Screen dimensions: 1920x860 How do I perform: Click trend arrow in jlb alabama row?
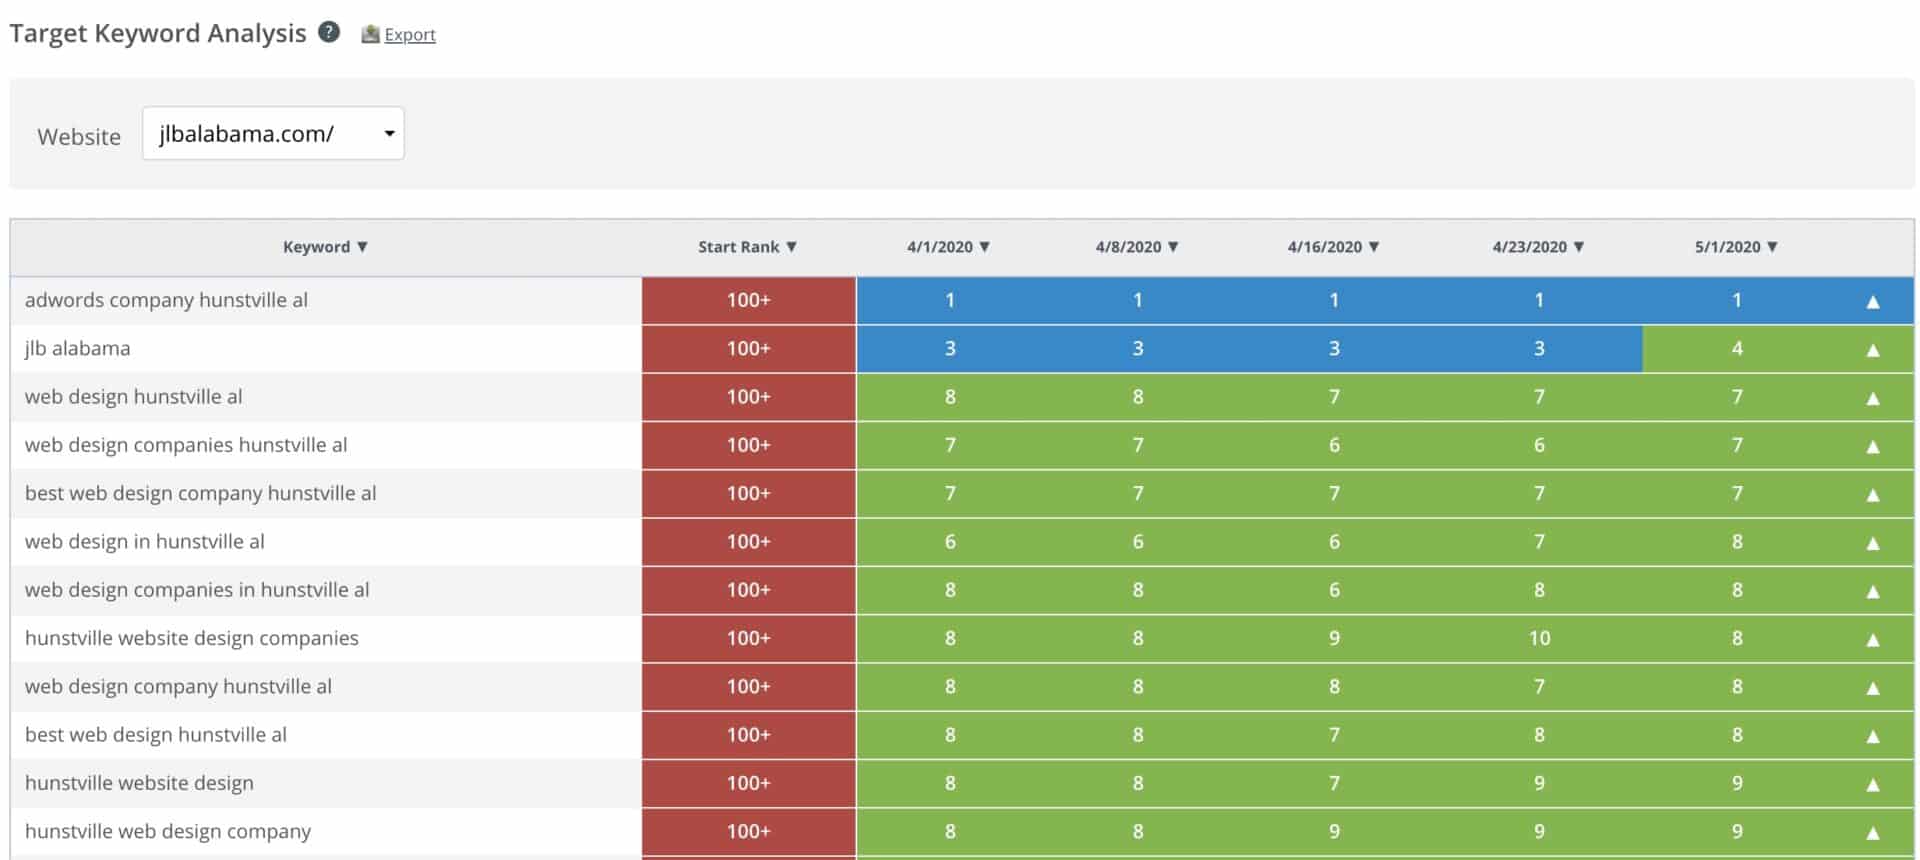point(1873,350)
